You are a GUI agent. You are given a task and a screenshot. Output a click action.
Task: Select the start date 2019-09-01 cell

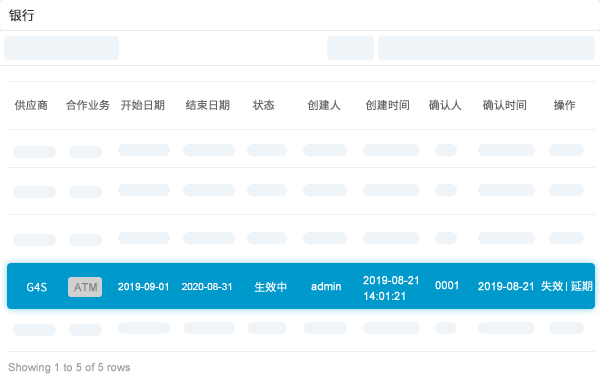click(143, 287)
